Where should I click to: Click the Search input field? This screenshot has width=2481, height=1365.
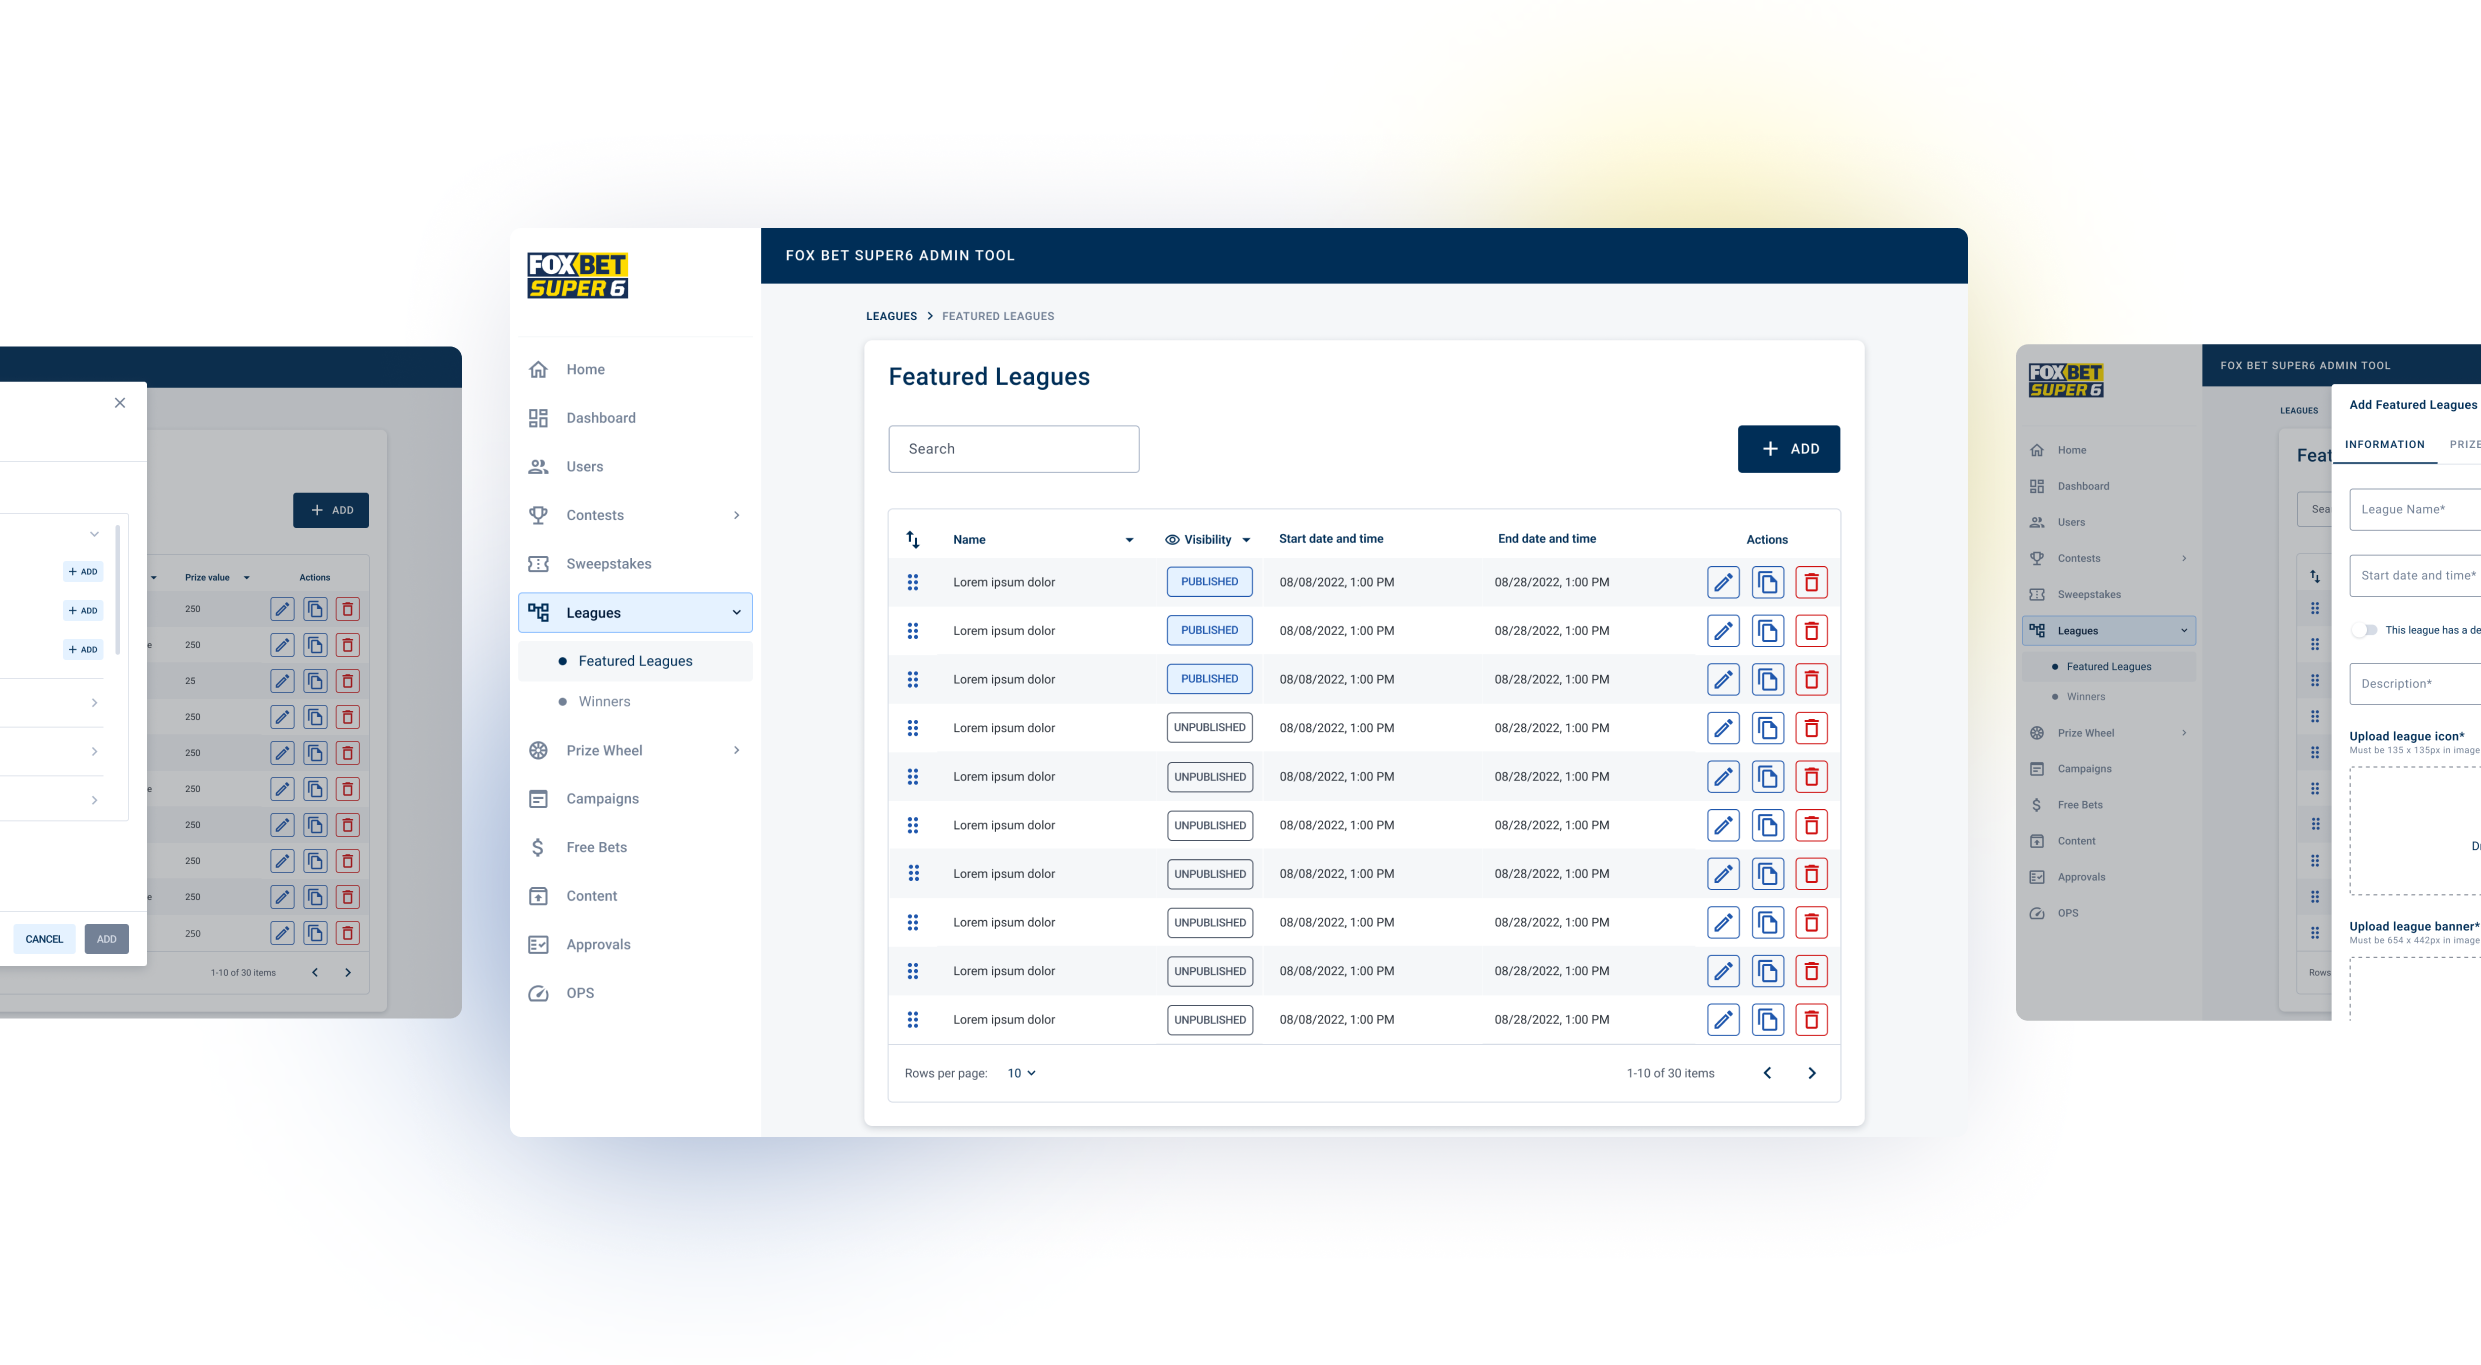click(x=1013, y=449)
